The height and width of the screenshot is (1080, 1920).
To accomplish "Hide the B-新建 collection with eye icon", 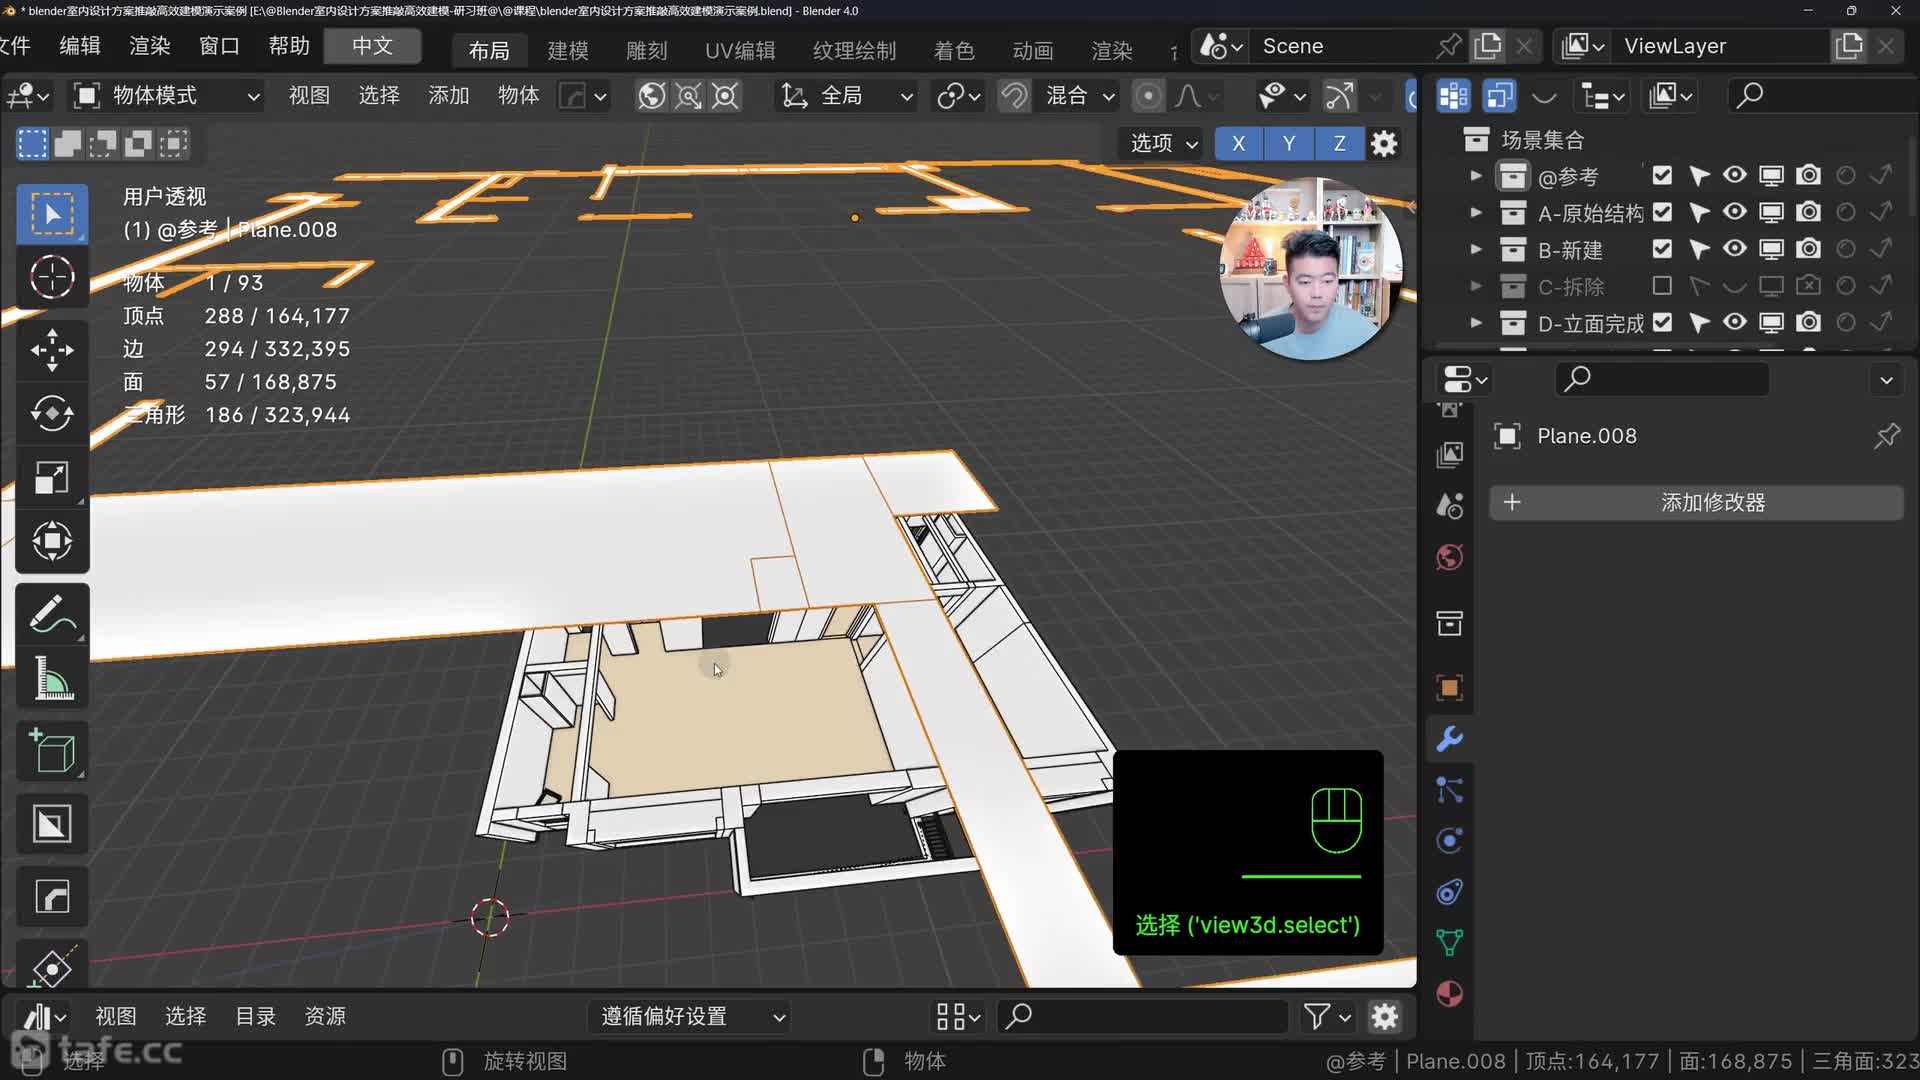I will tap(1735, 249).
